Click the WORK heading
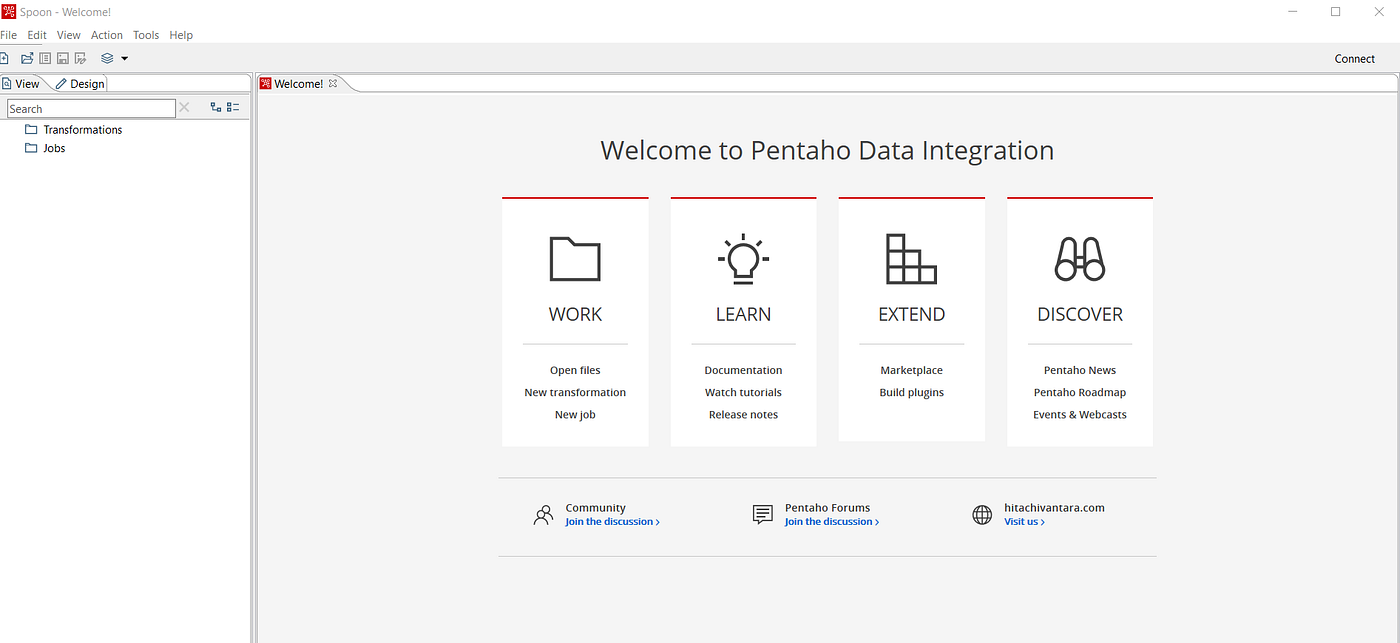Screen dimensions: 1400x643 click(x=575, y=314)
